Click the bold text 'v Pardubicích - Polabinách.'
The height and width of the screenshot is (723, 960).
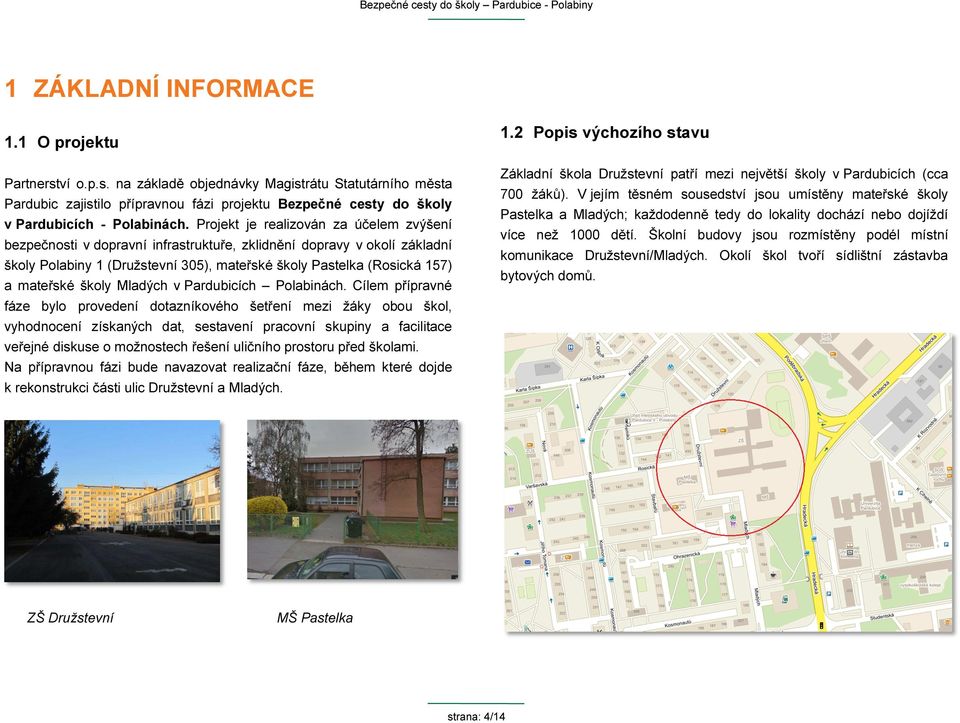97,225
